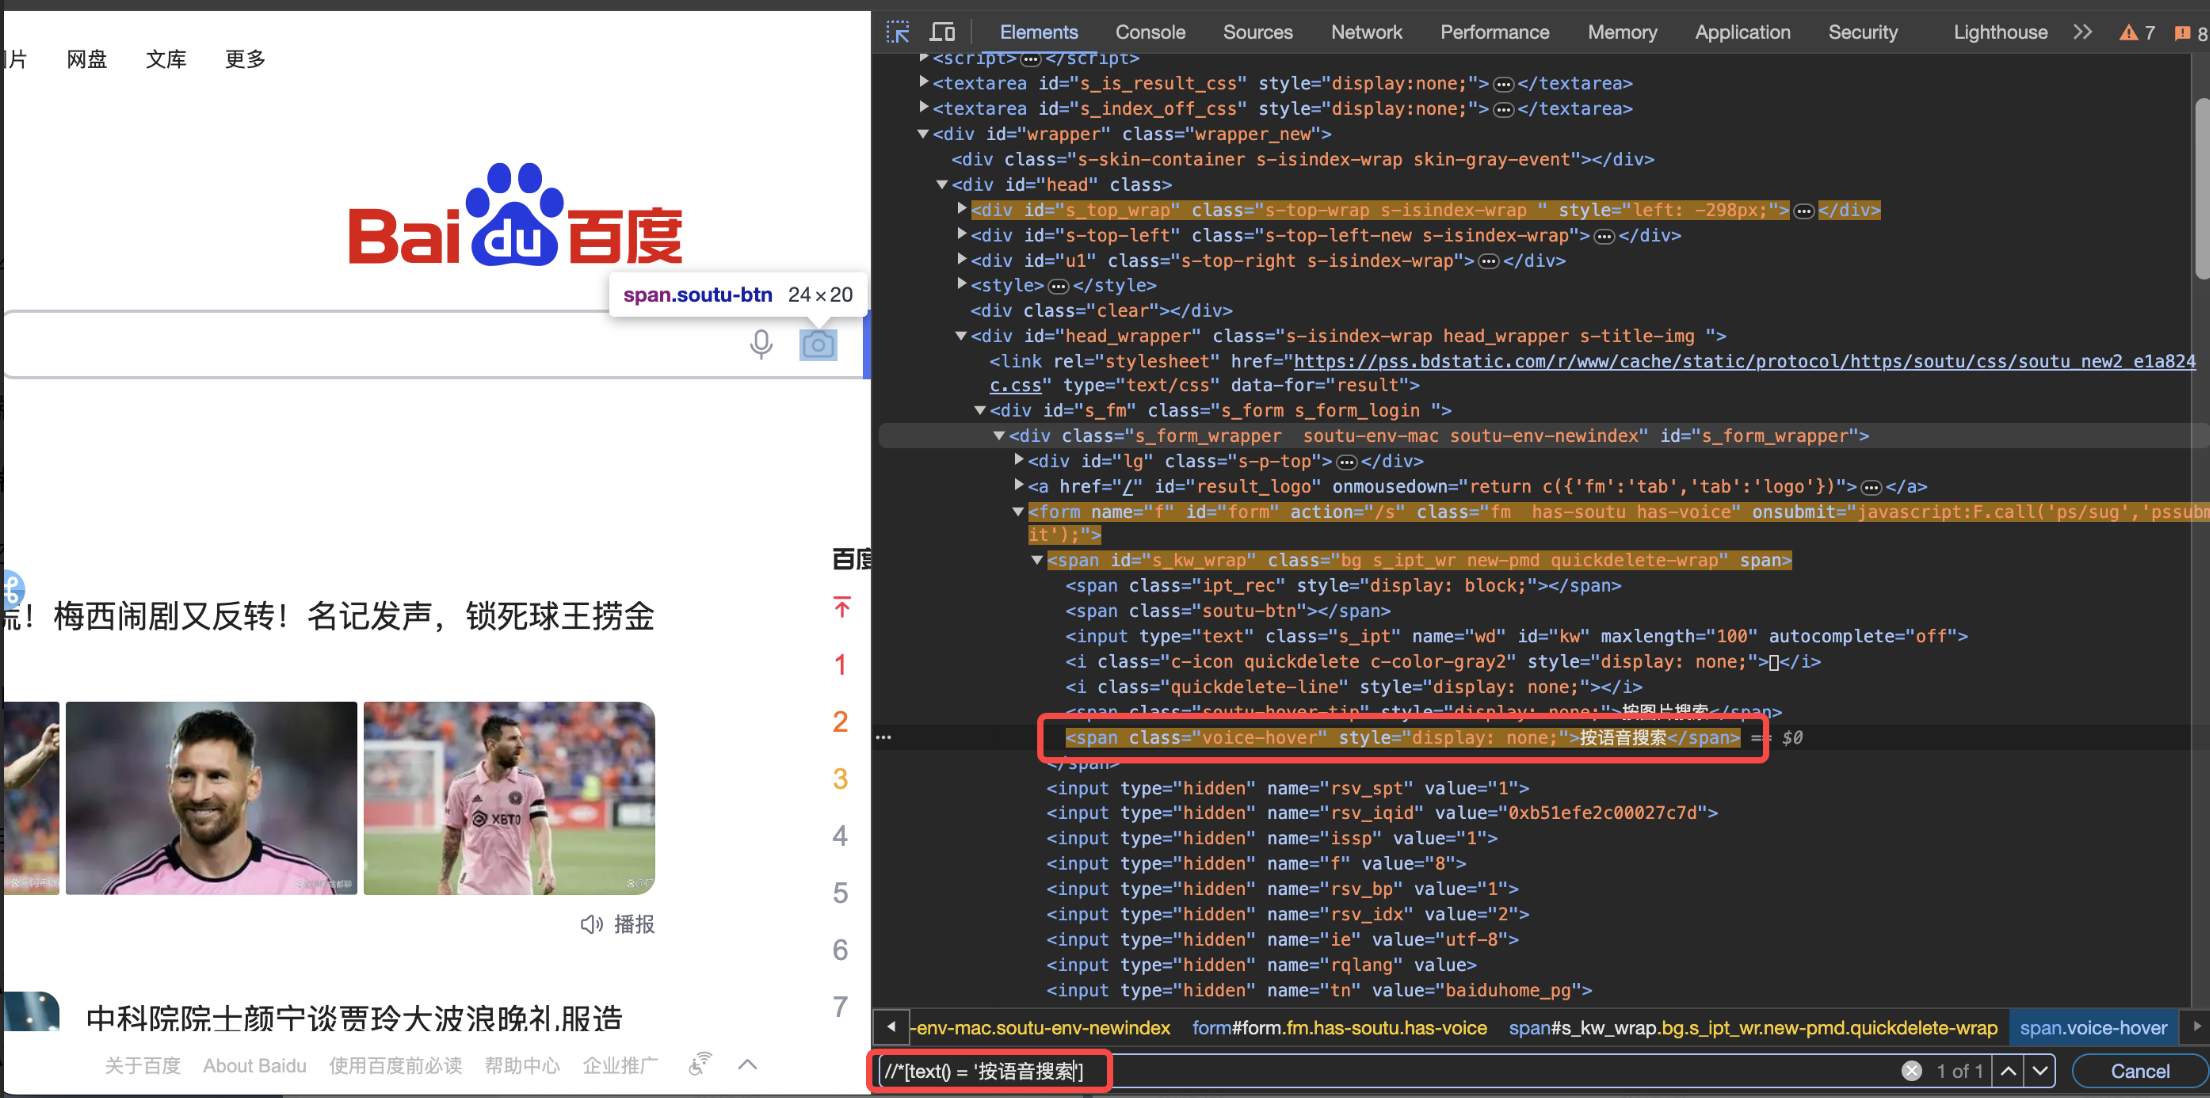2210x1098 pixels.
Task: Click the 播报 speaker playback icon
Action: point(591,924)
